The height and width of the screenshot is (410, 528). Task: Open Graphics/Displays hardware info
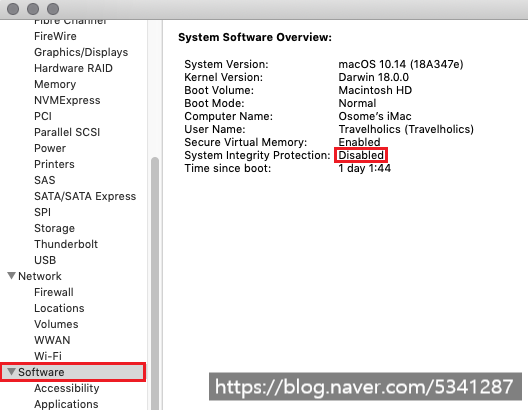pos(81,52)
